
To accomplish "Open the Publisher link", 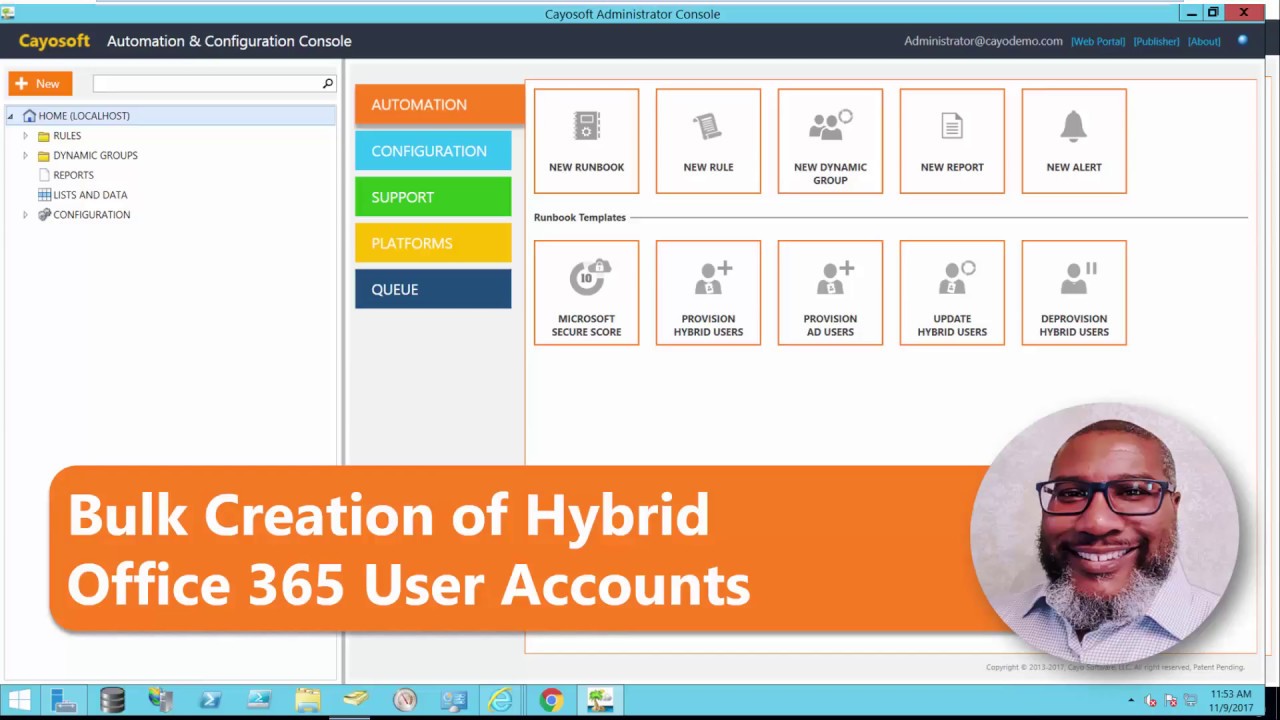I will point(1156,42).
